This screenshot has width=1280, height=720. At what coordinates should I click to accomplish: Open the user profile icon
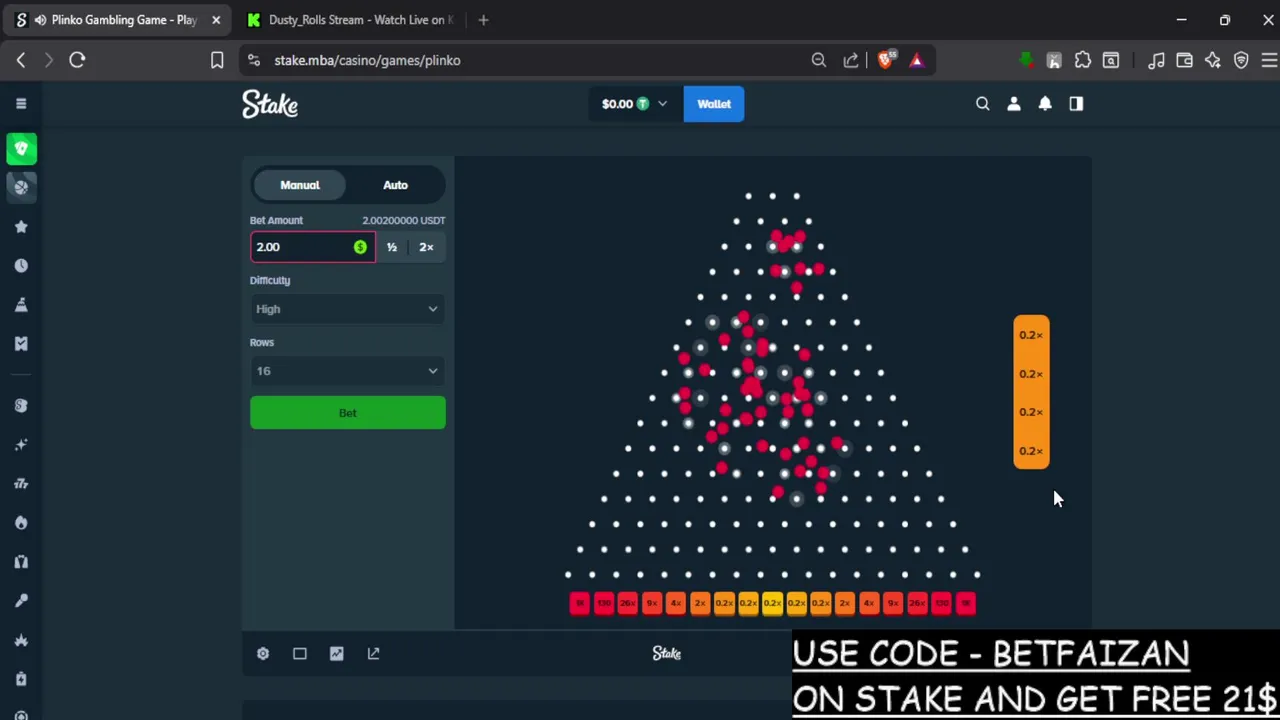click(1014, 104)
